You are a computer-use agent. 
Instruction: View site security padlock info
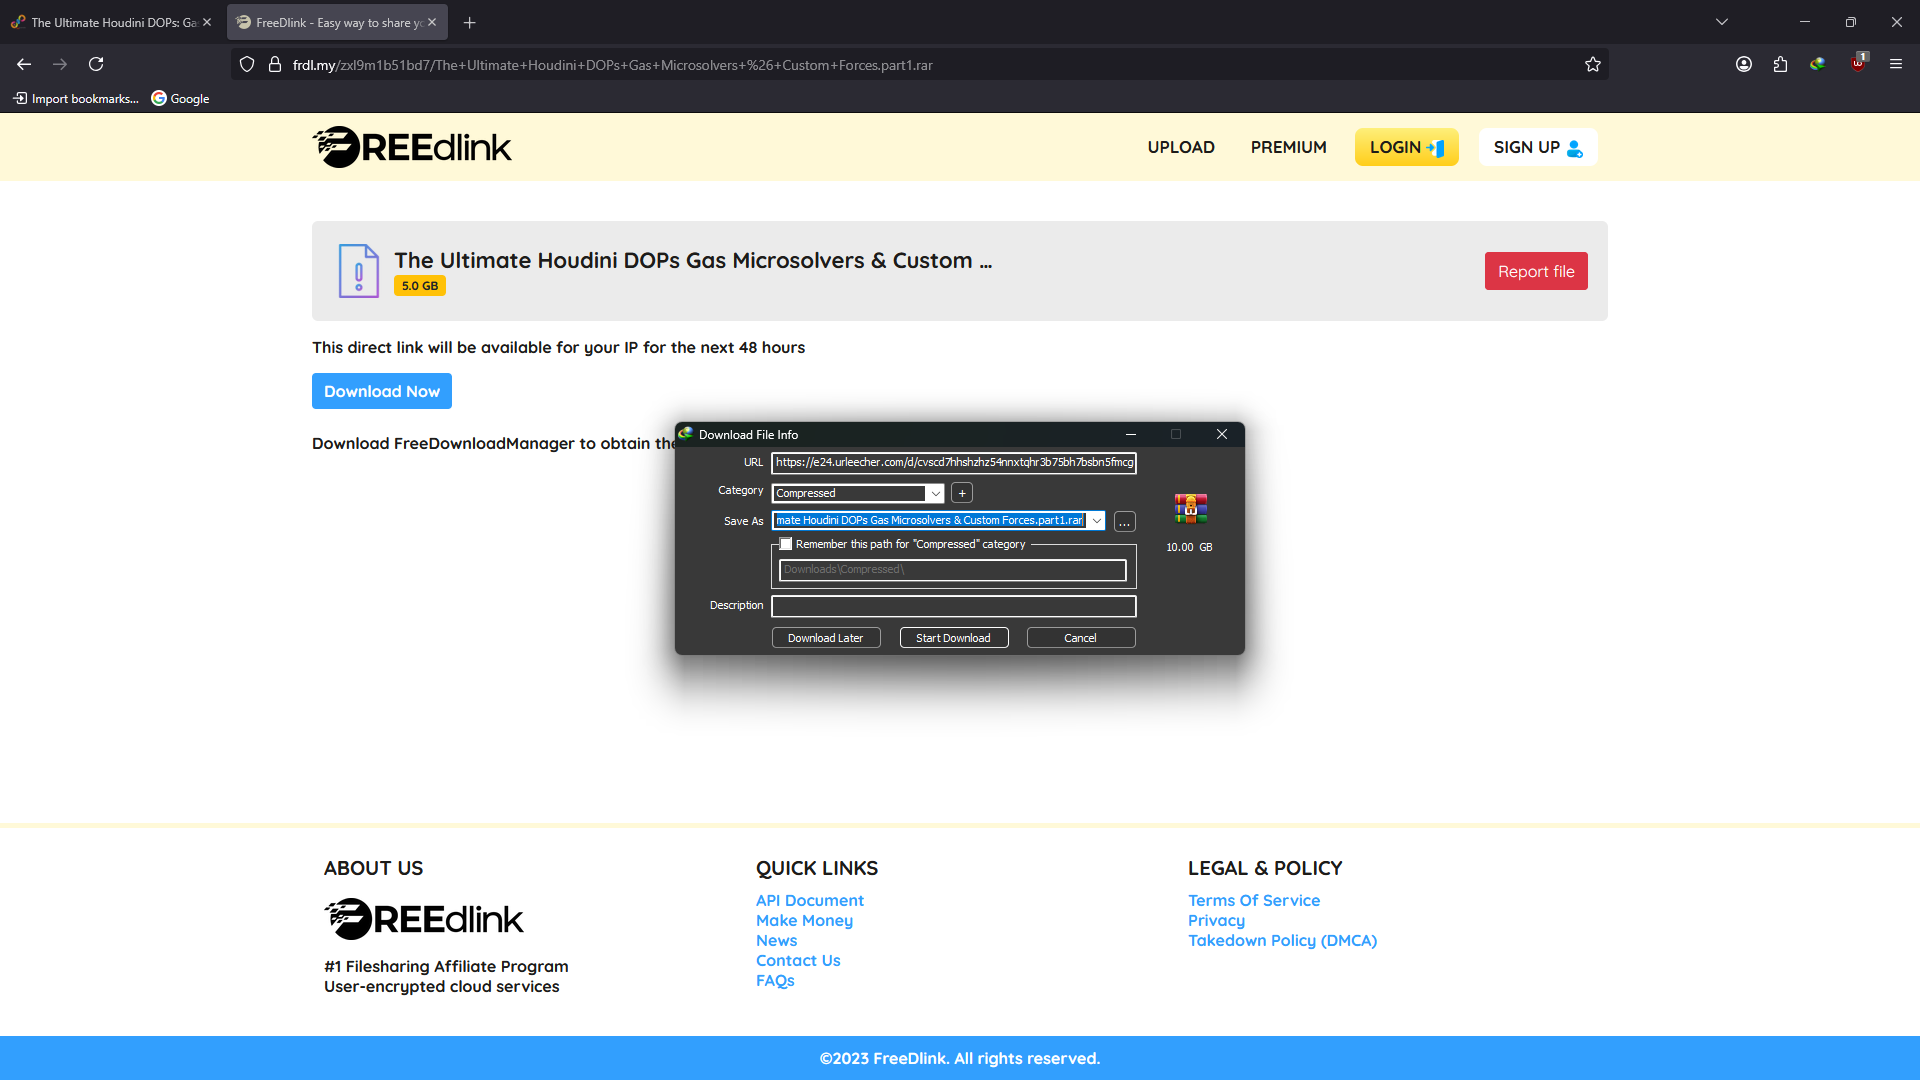point(275,65)
